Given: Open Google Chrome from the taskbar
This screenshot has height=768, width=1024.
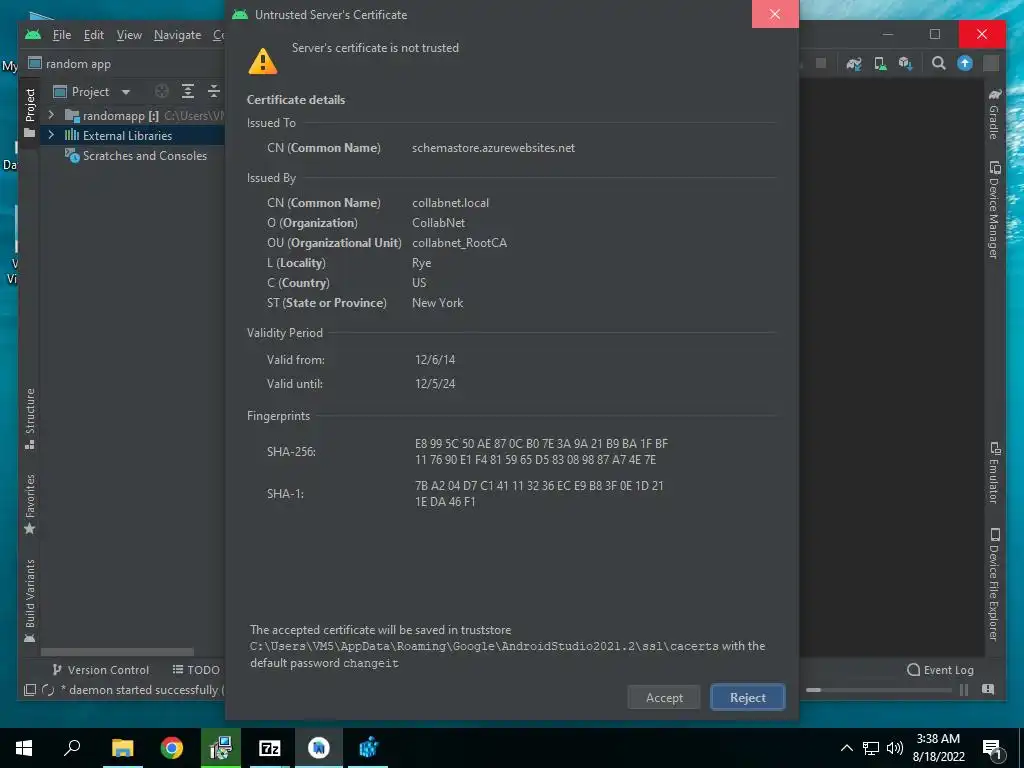Looking at the screenshot, I should pyautogui.click(x=171, y=748).
